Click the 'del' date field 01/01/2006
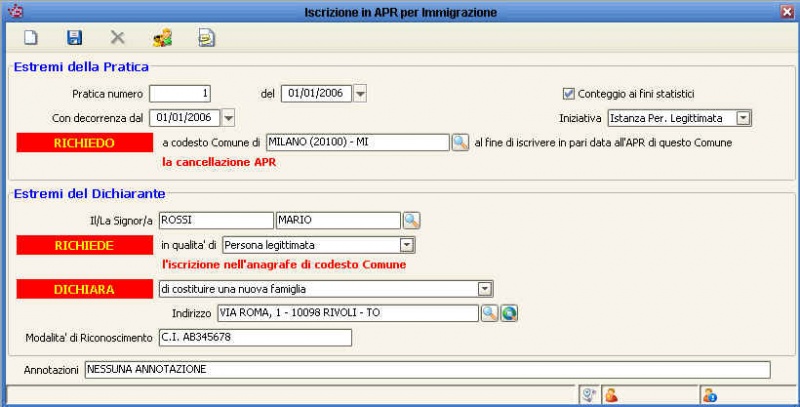 (x=316, y=94)
